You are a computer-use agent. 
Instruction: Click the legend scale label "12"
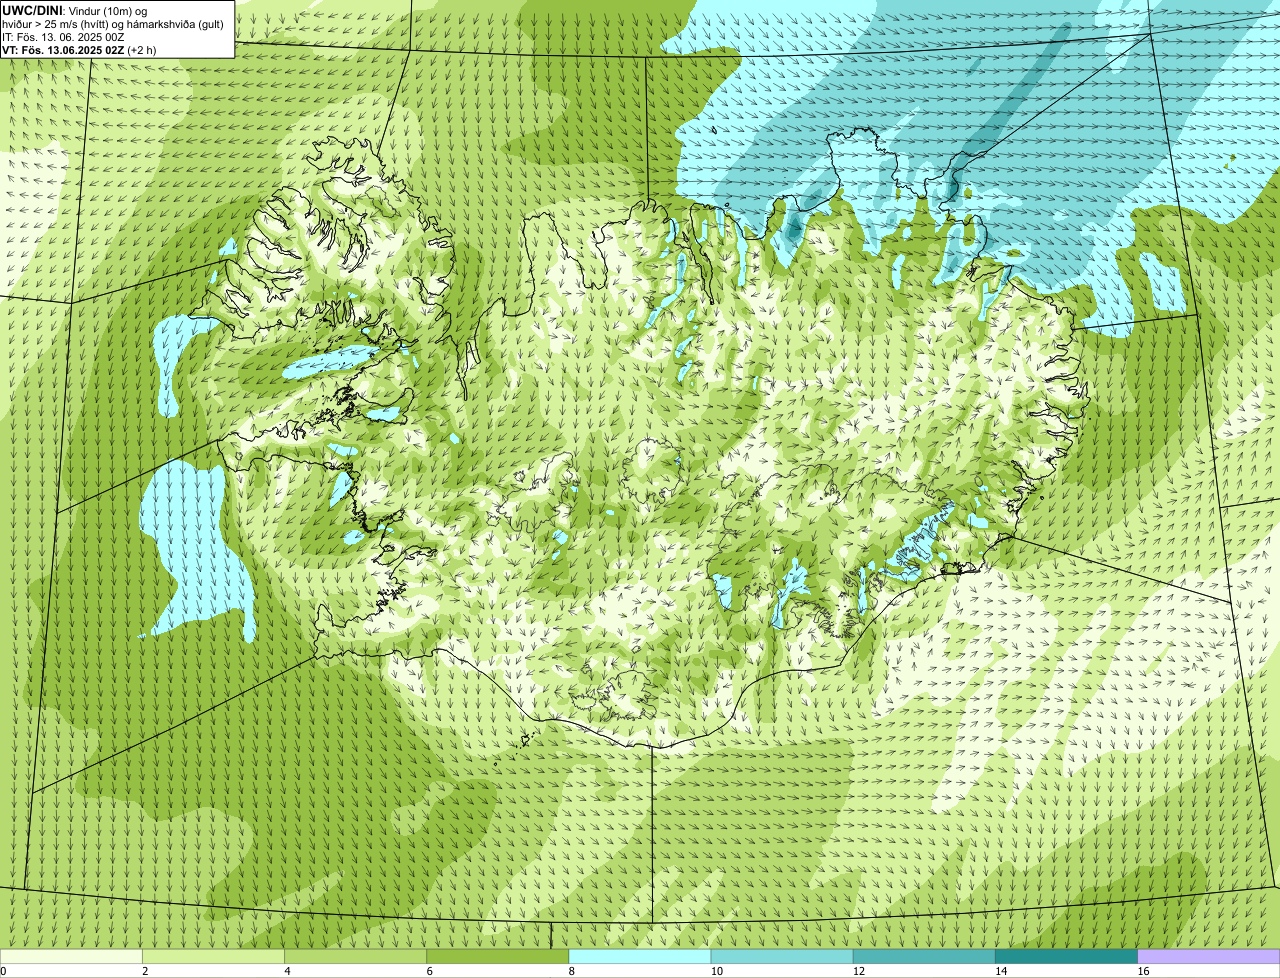tap(859, 971)
